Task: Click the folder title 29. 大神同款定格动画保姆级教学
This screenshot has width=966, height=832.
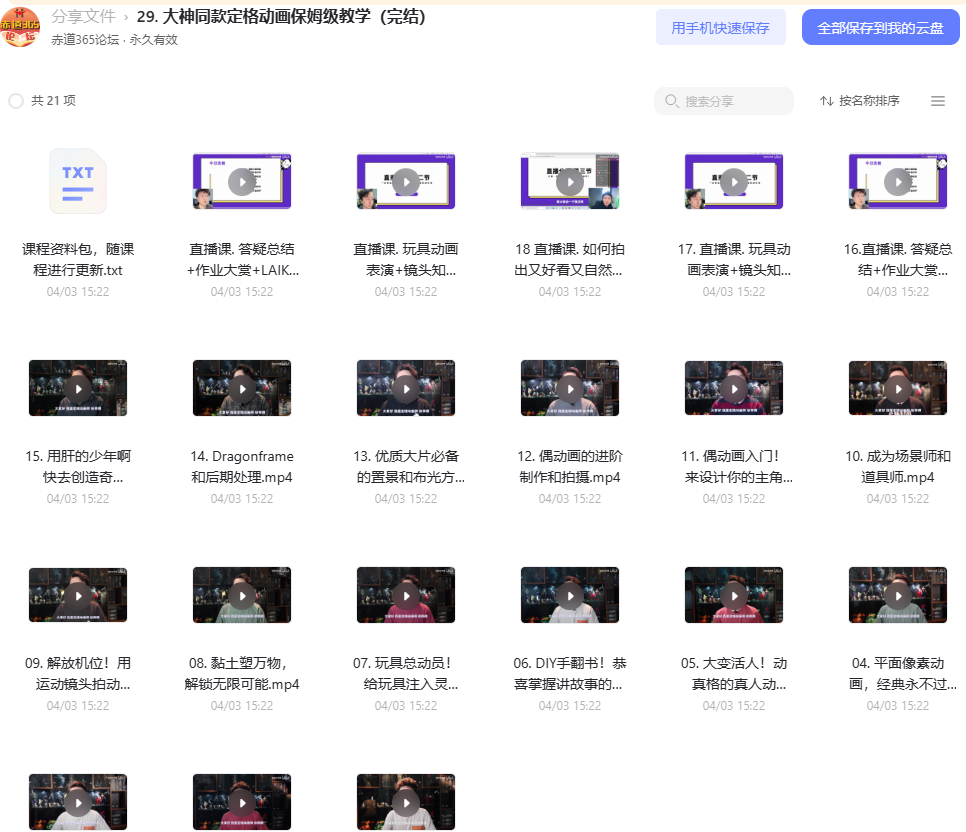Action: pos(281,16)
